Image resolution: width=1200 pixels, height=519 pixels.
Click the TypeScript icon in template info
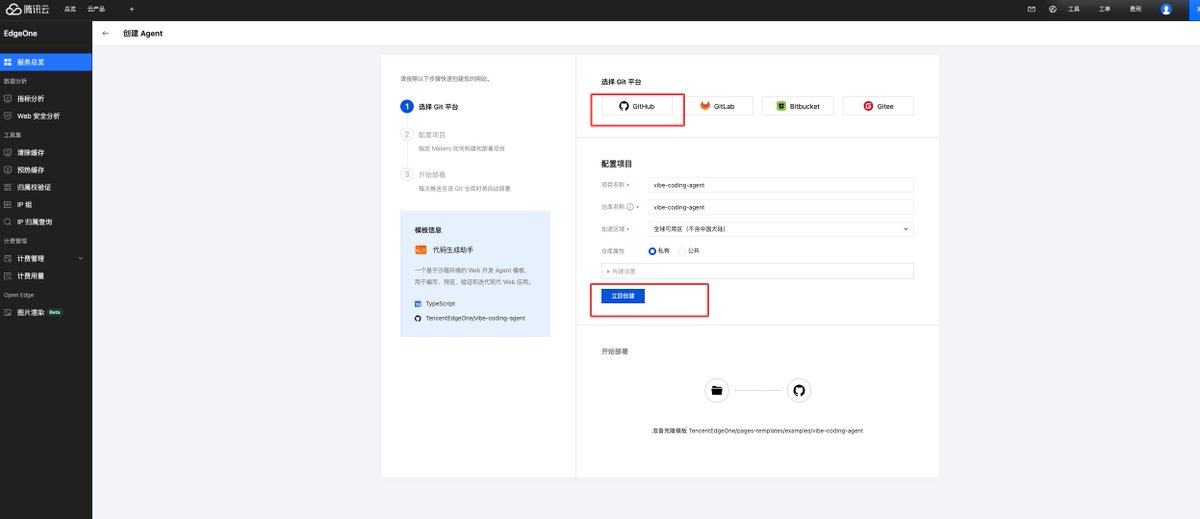(x=418, y=303)
